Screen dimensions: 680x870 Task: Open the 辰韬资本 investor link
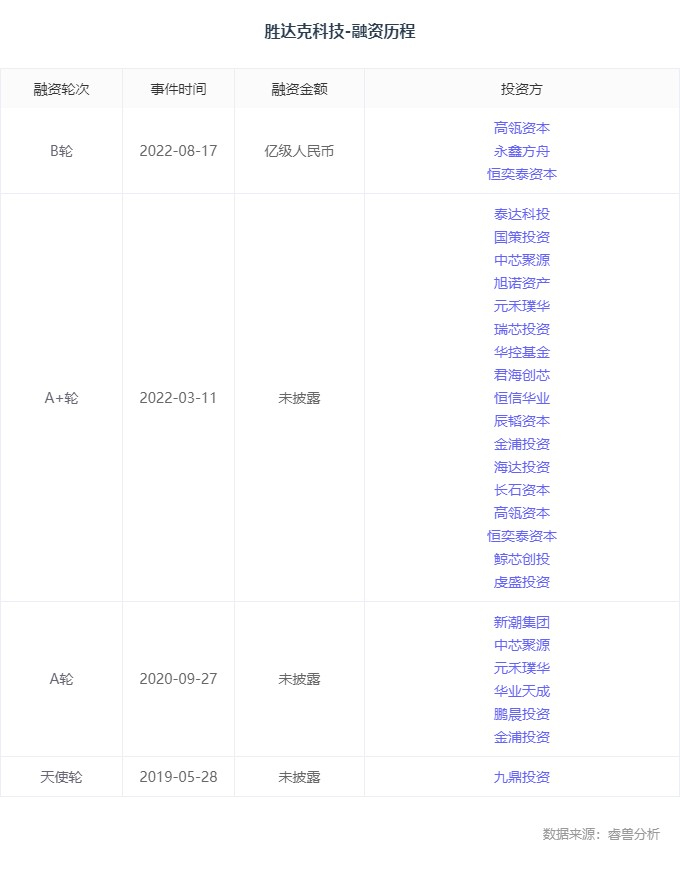point(521,421)
